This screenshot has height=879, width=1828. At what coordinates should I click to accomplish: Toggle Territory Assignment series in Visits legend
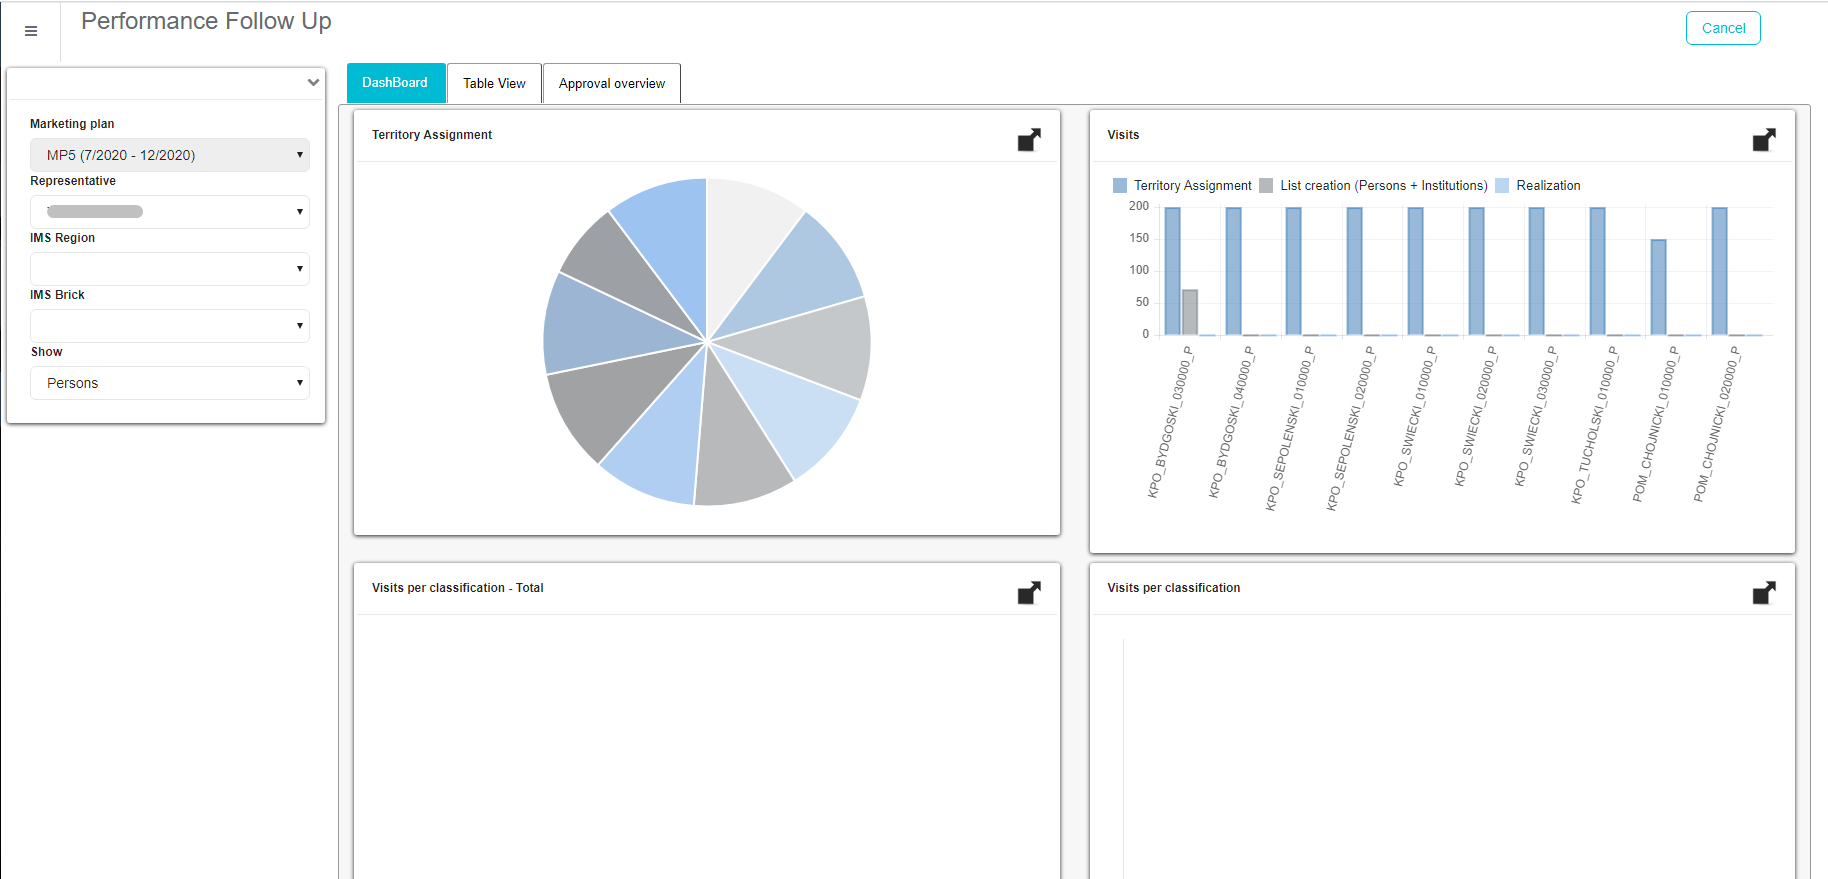click(1182, 186)
